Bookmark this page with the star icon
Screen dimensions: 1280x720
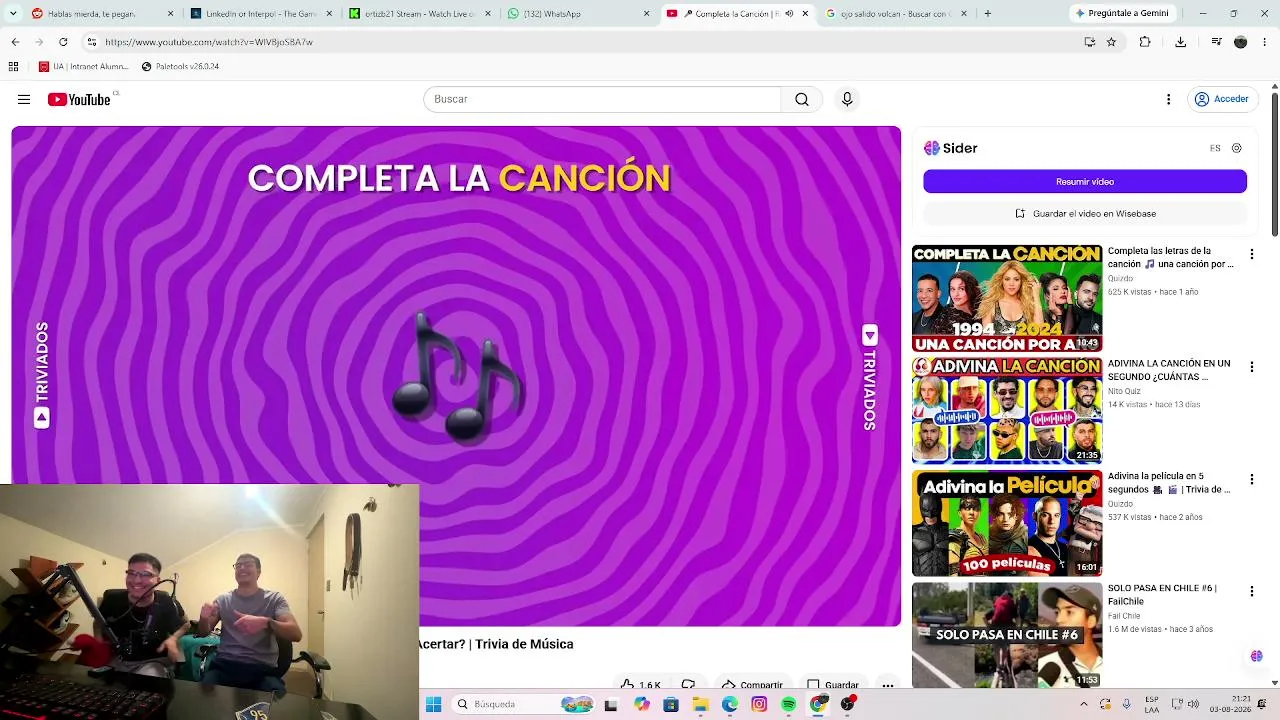coord(1111,42)
